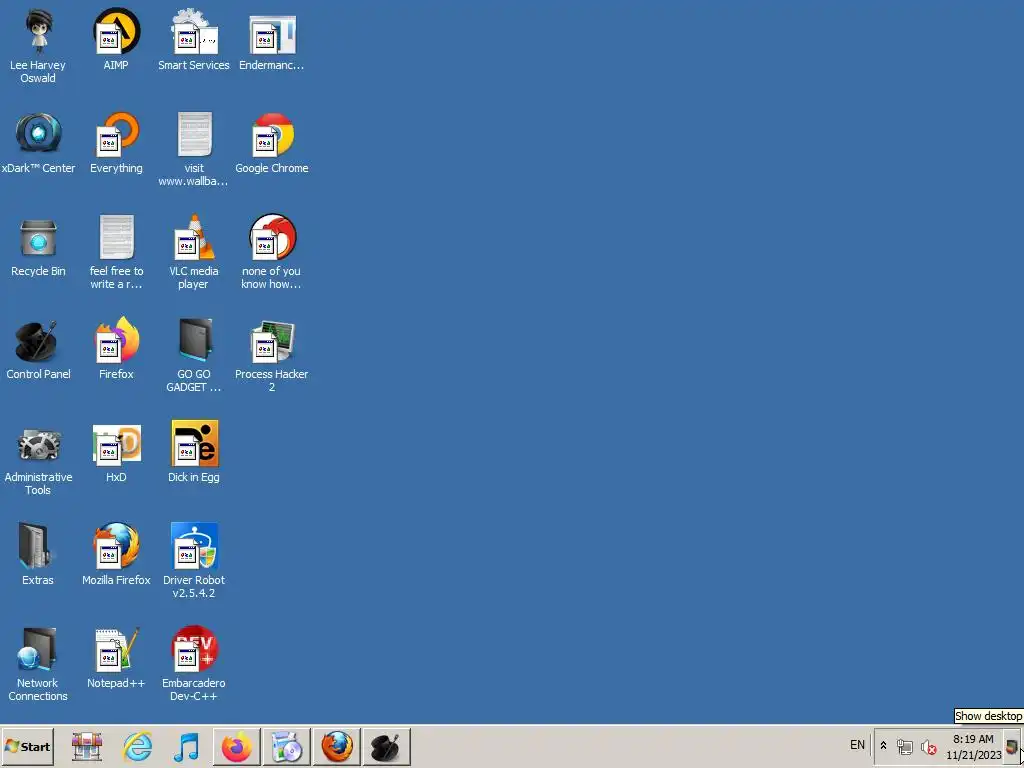Open Driver Robot v2.5.4.2 shortcut
Screen dimensions: 1024x768
tap(194, 562)
